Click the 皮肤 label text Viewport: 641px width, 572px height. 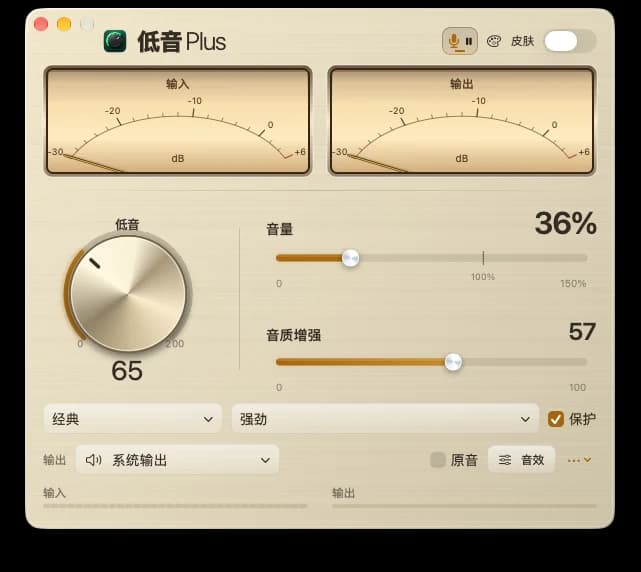coord(522,41)
